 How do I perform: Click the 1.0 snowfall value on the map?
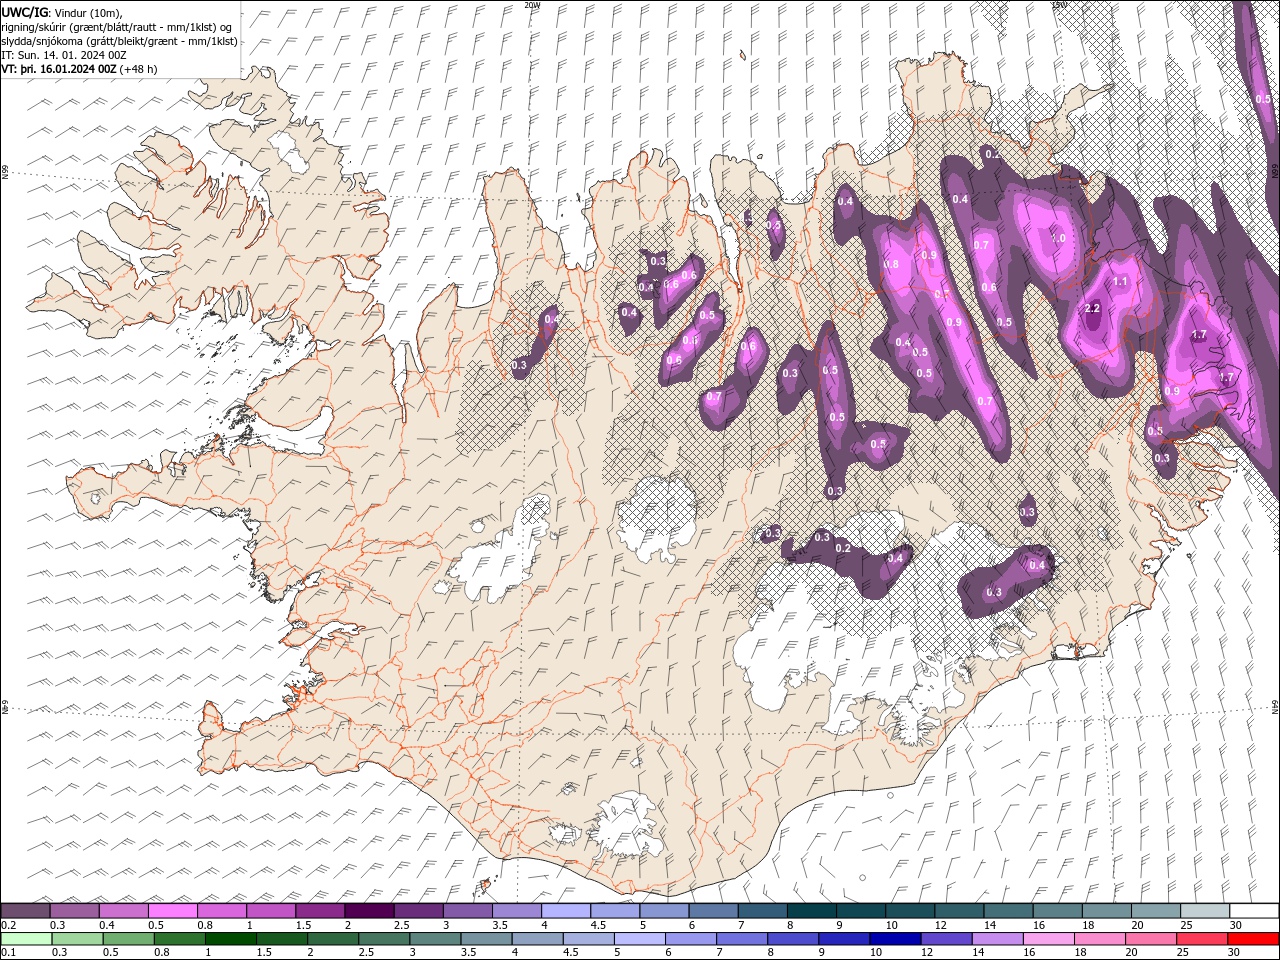click(1058, 239)
